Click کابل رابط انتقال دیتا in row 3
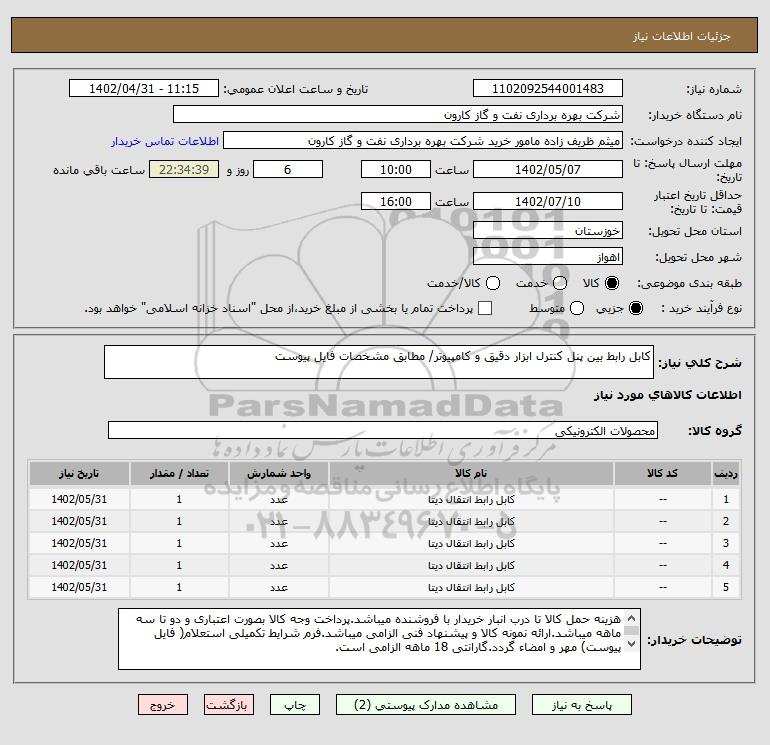This screenshot has width=770, height=745. [x=471, y=544]
